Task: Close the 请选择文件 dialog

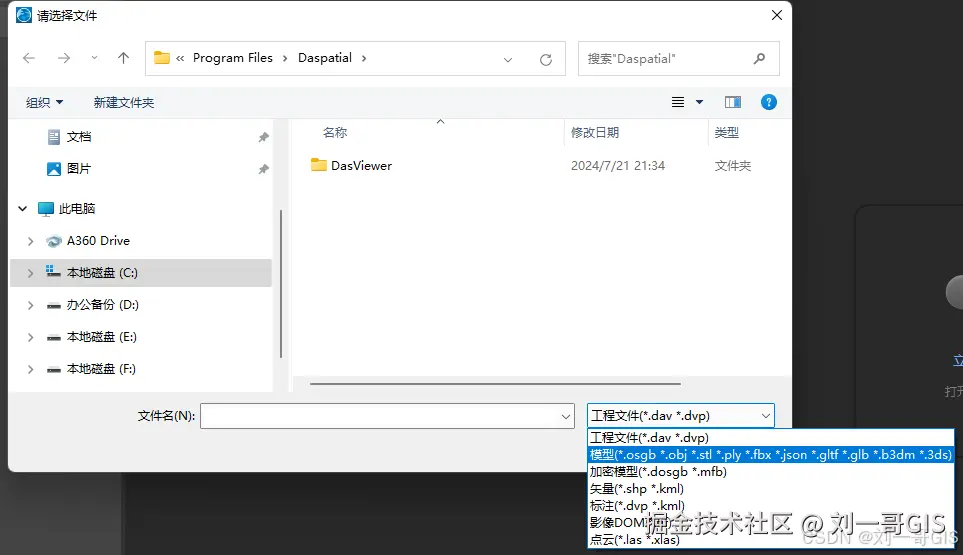Action: tap(777, 15)
